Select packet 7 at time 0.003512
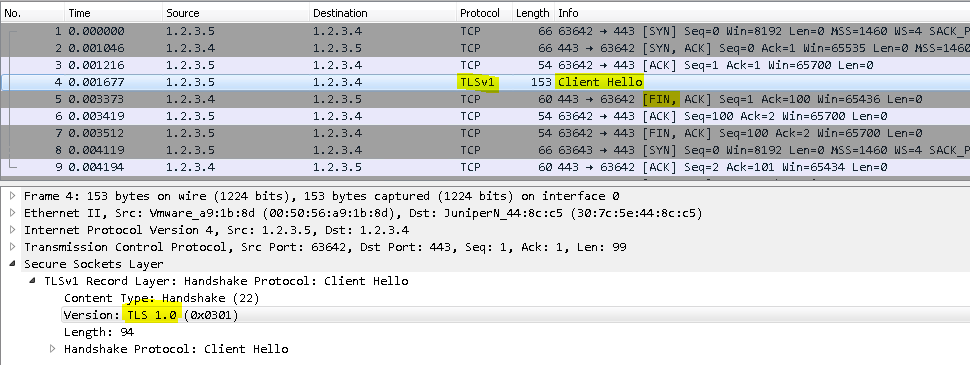The width and height of the screenshot is (970, 365). click(485, 133)
